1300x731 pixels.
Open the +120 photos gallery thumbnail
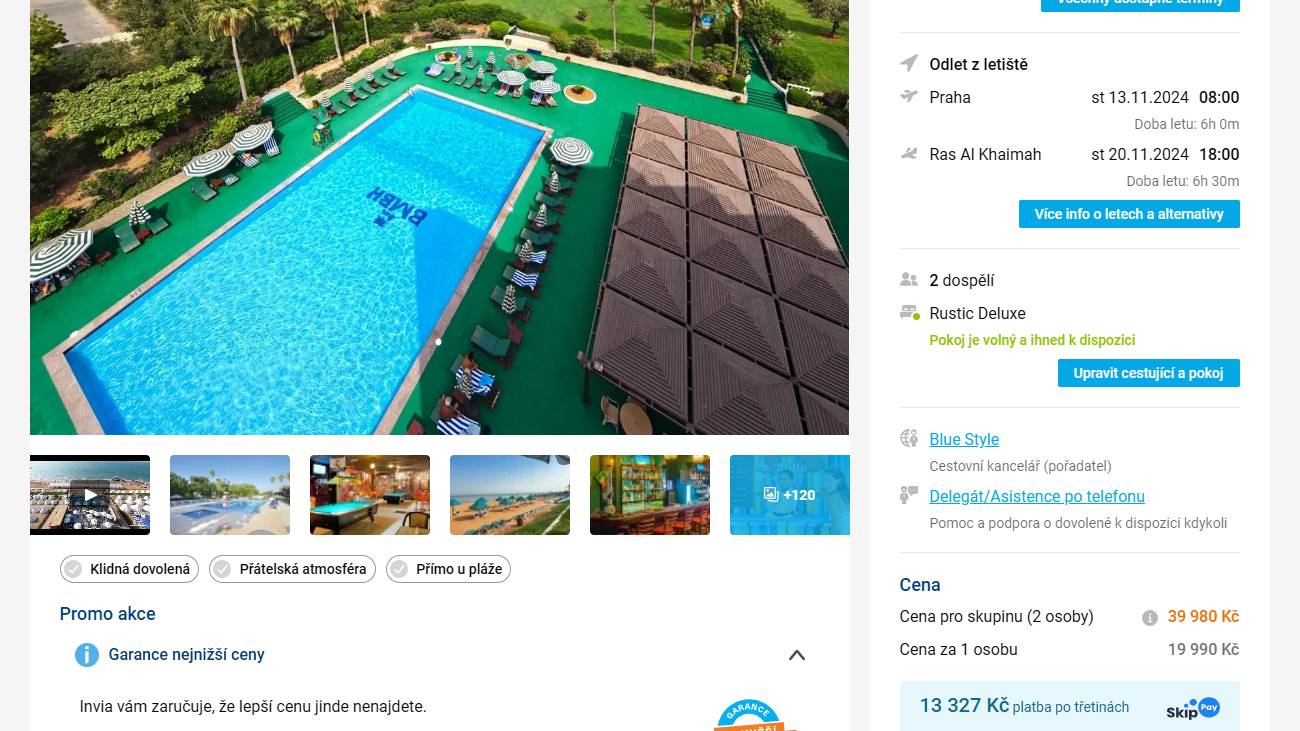(790, 495)
